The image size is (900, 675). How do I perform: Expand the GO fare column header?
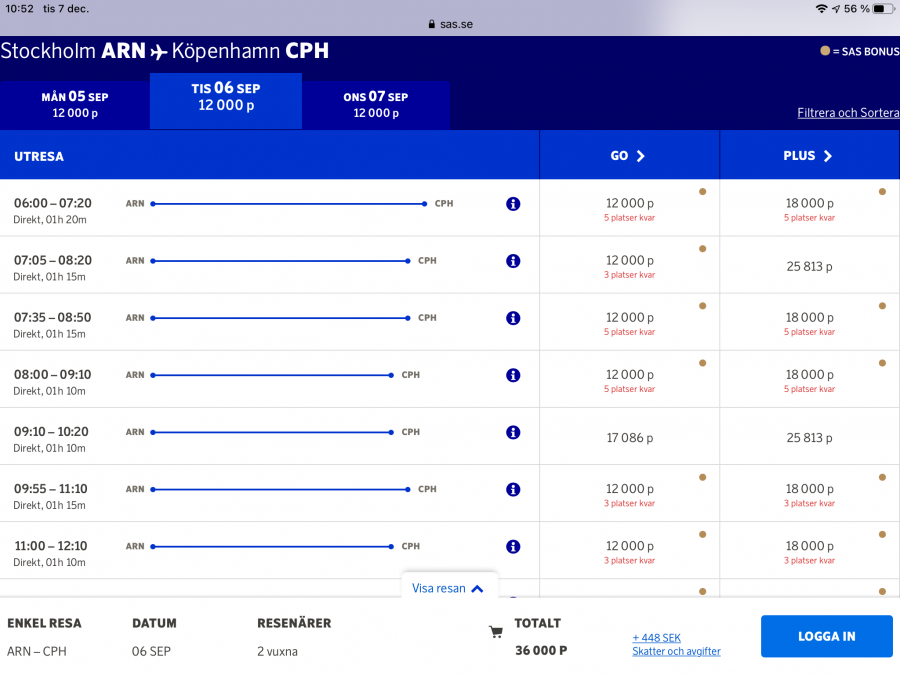628,156
